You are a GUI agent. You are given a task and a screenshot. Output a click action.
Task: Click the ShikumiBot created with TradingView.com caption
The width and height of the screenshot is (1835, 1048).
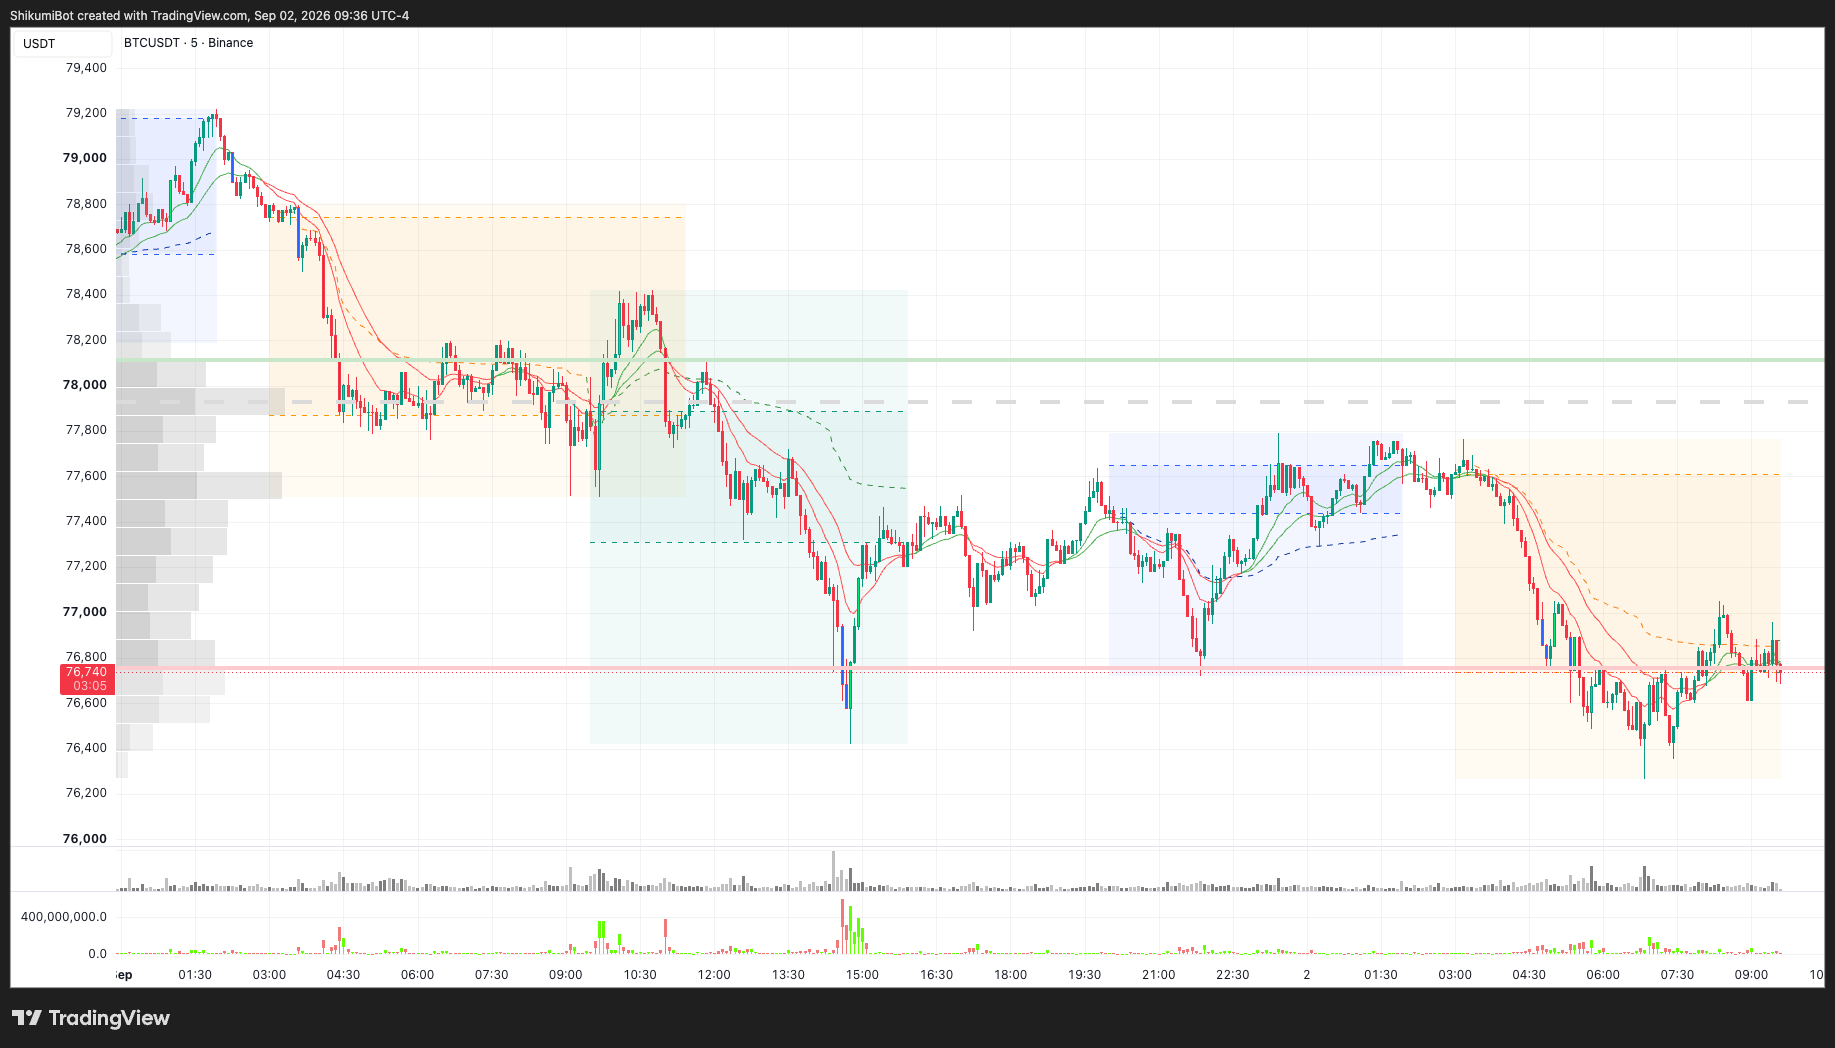coord(209,15)
